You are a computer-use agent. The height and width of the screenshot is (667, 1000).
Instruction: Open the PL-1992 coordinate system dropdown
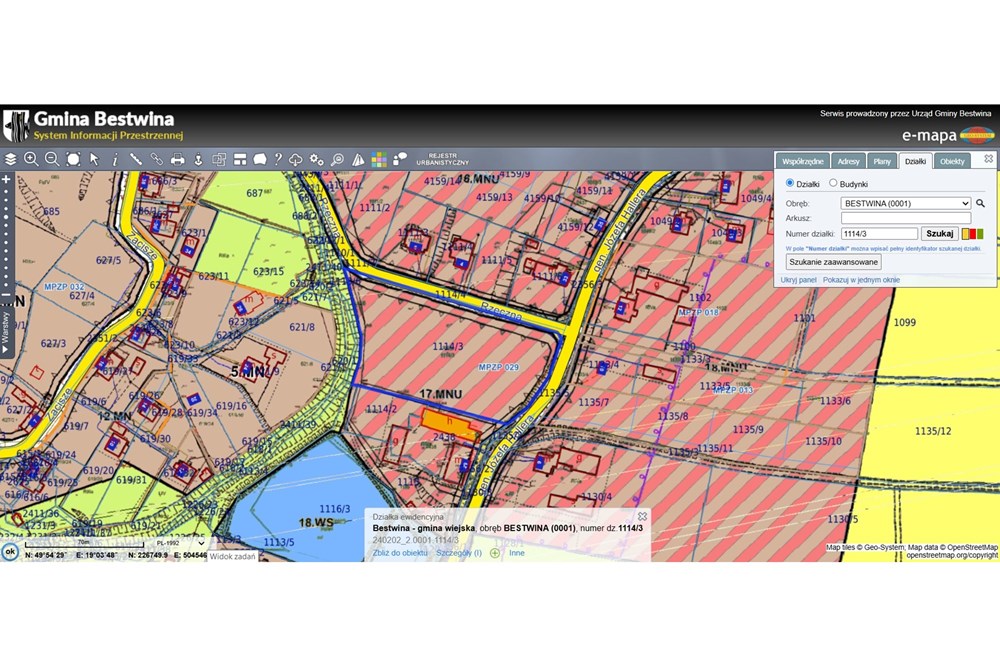(179, 544)
